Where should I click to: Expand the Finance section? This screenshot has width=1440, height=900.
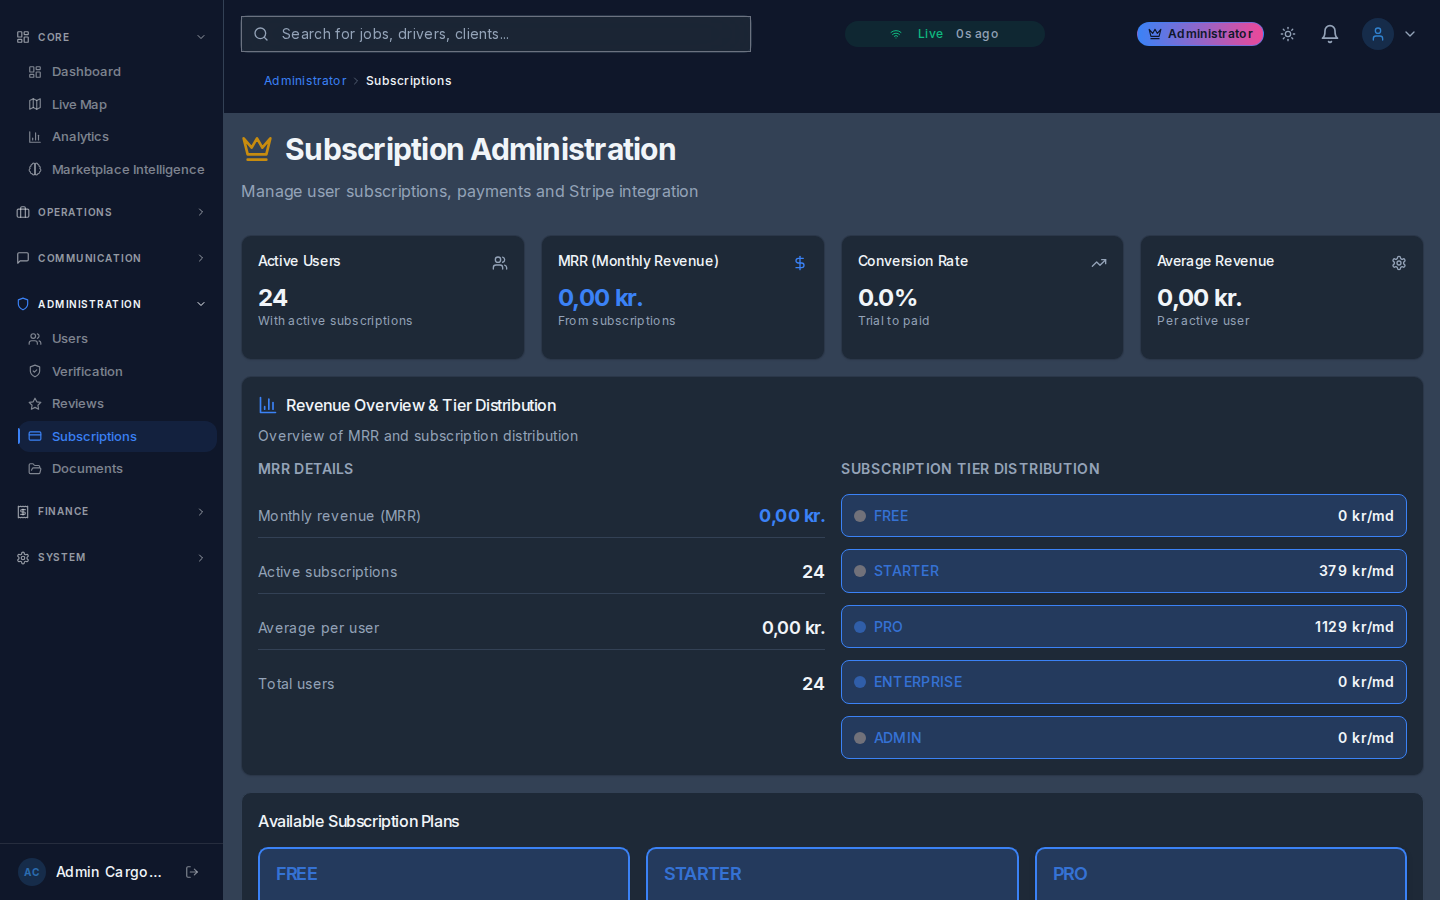click(110, 511)
